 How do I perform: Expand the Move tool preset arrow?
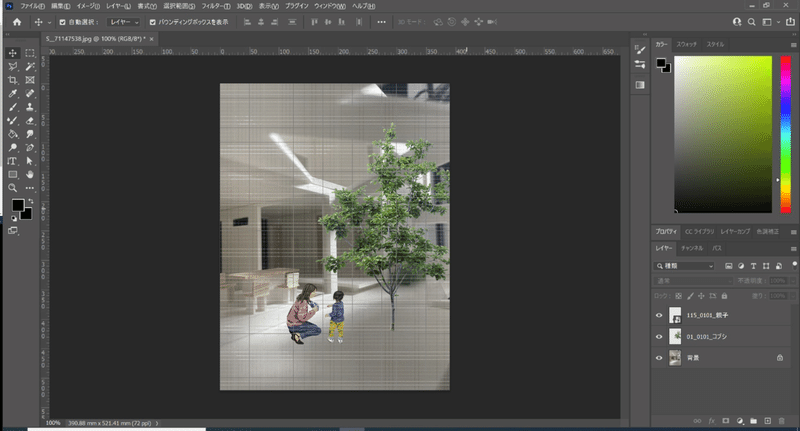49,22
